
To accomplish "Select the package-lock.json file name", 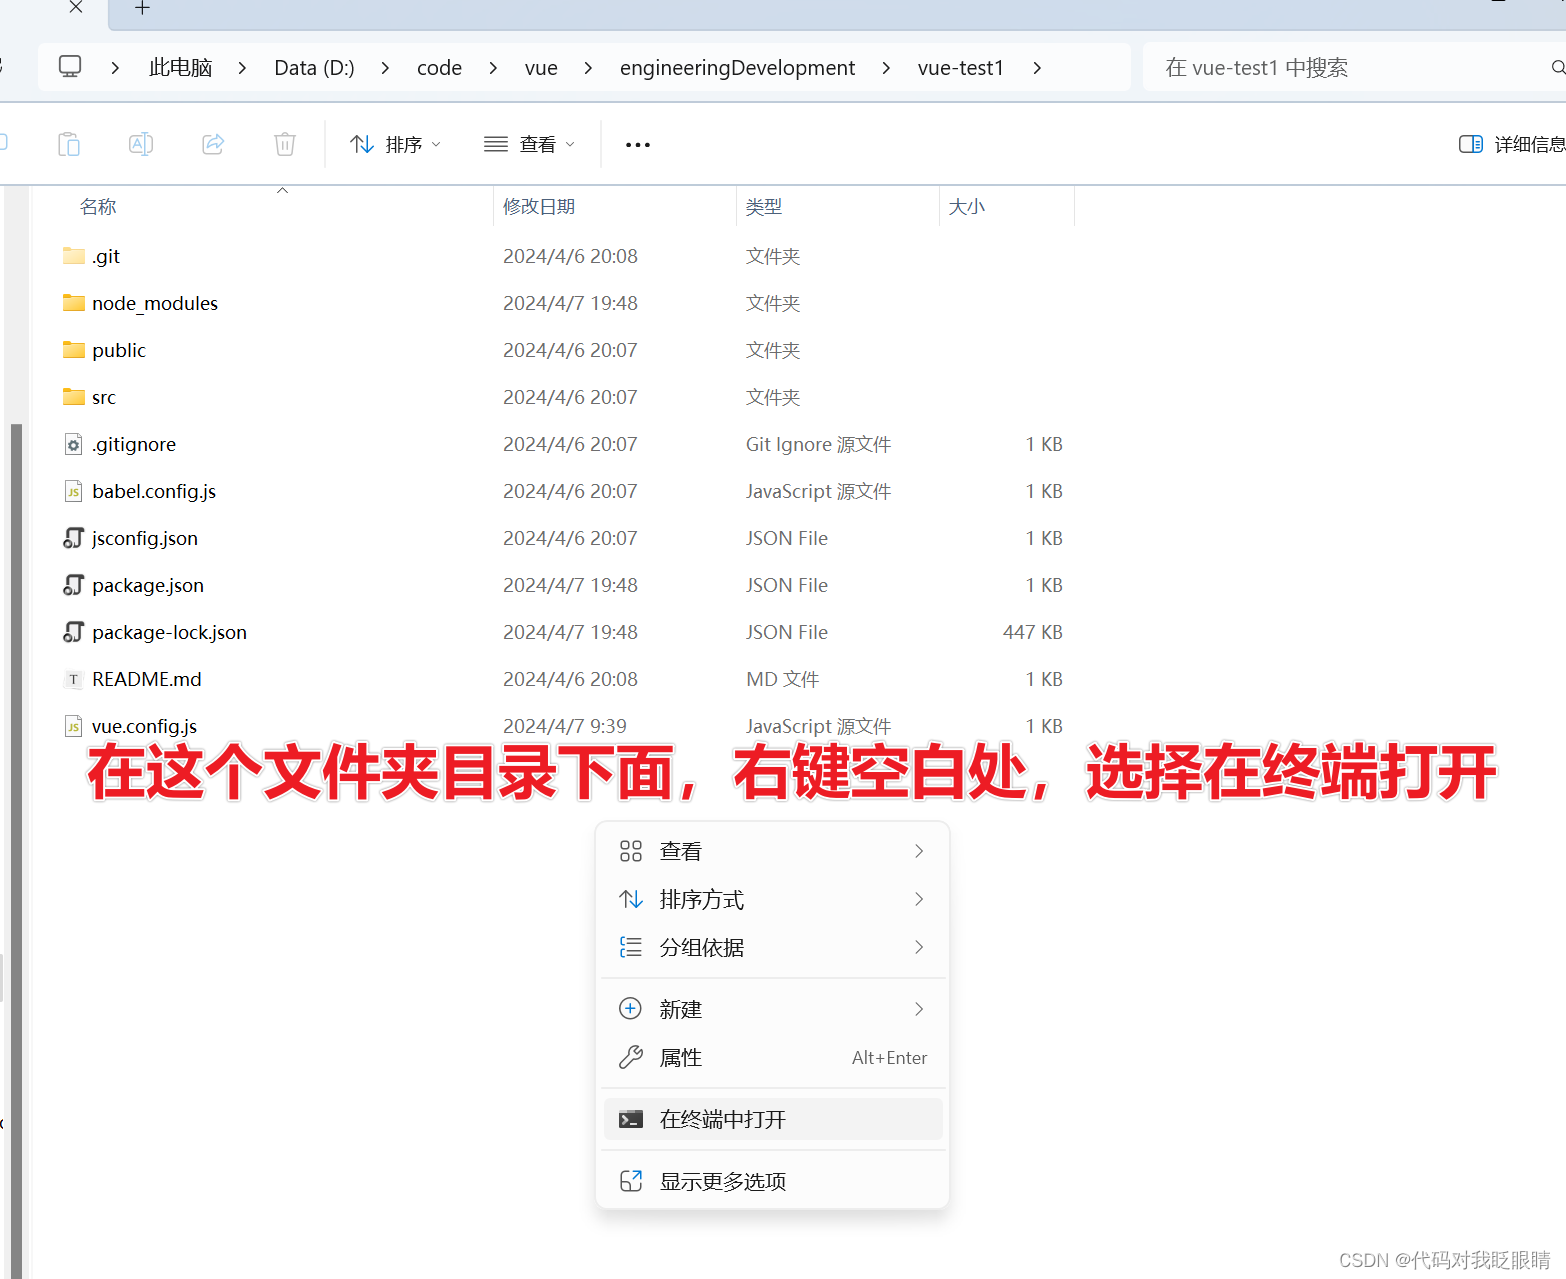I will tap(169, 632).
